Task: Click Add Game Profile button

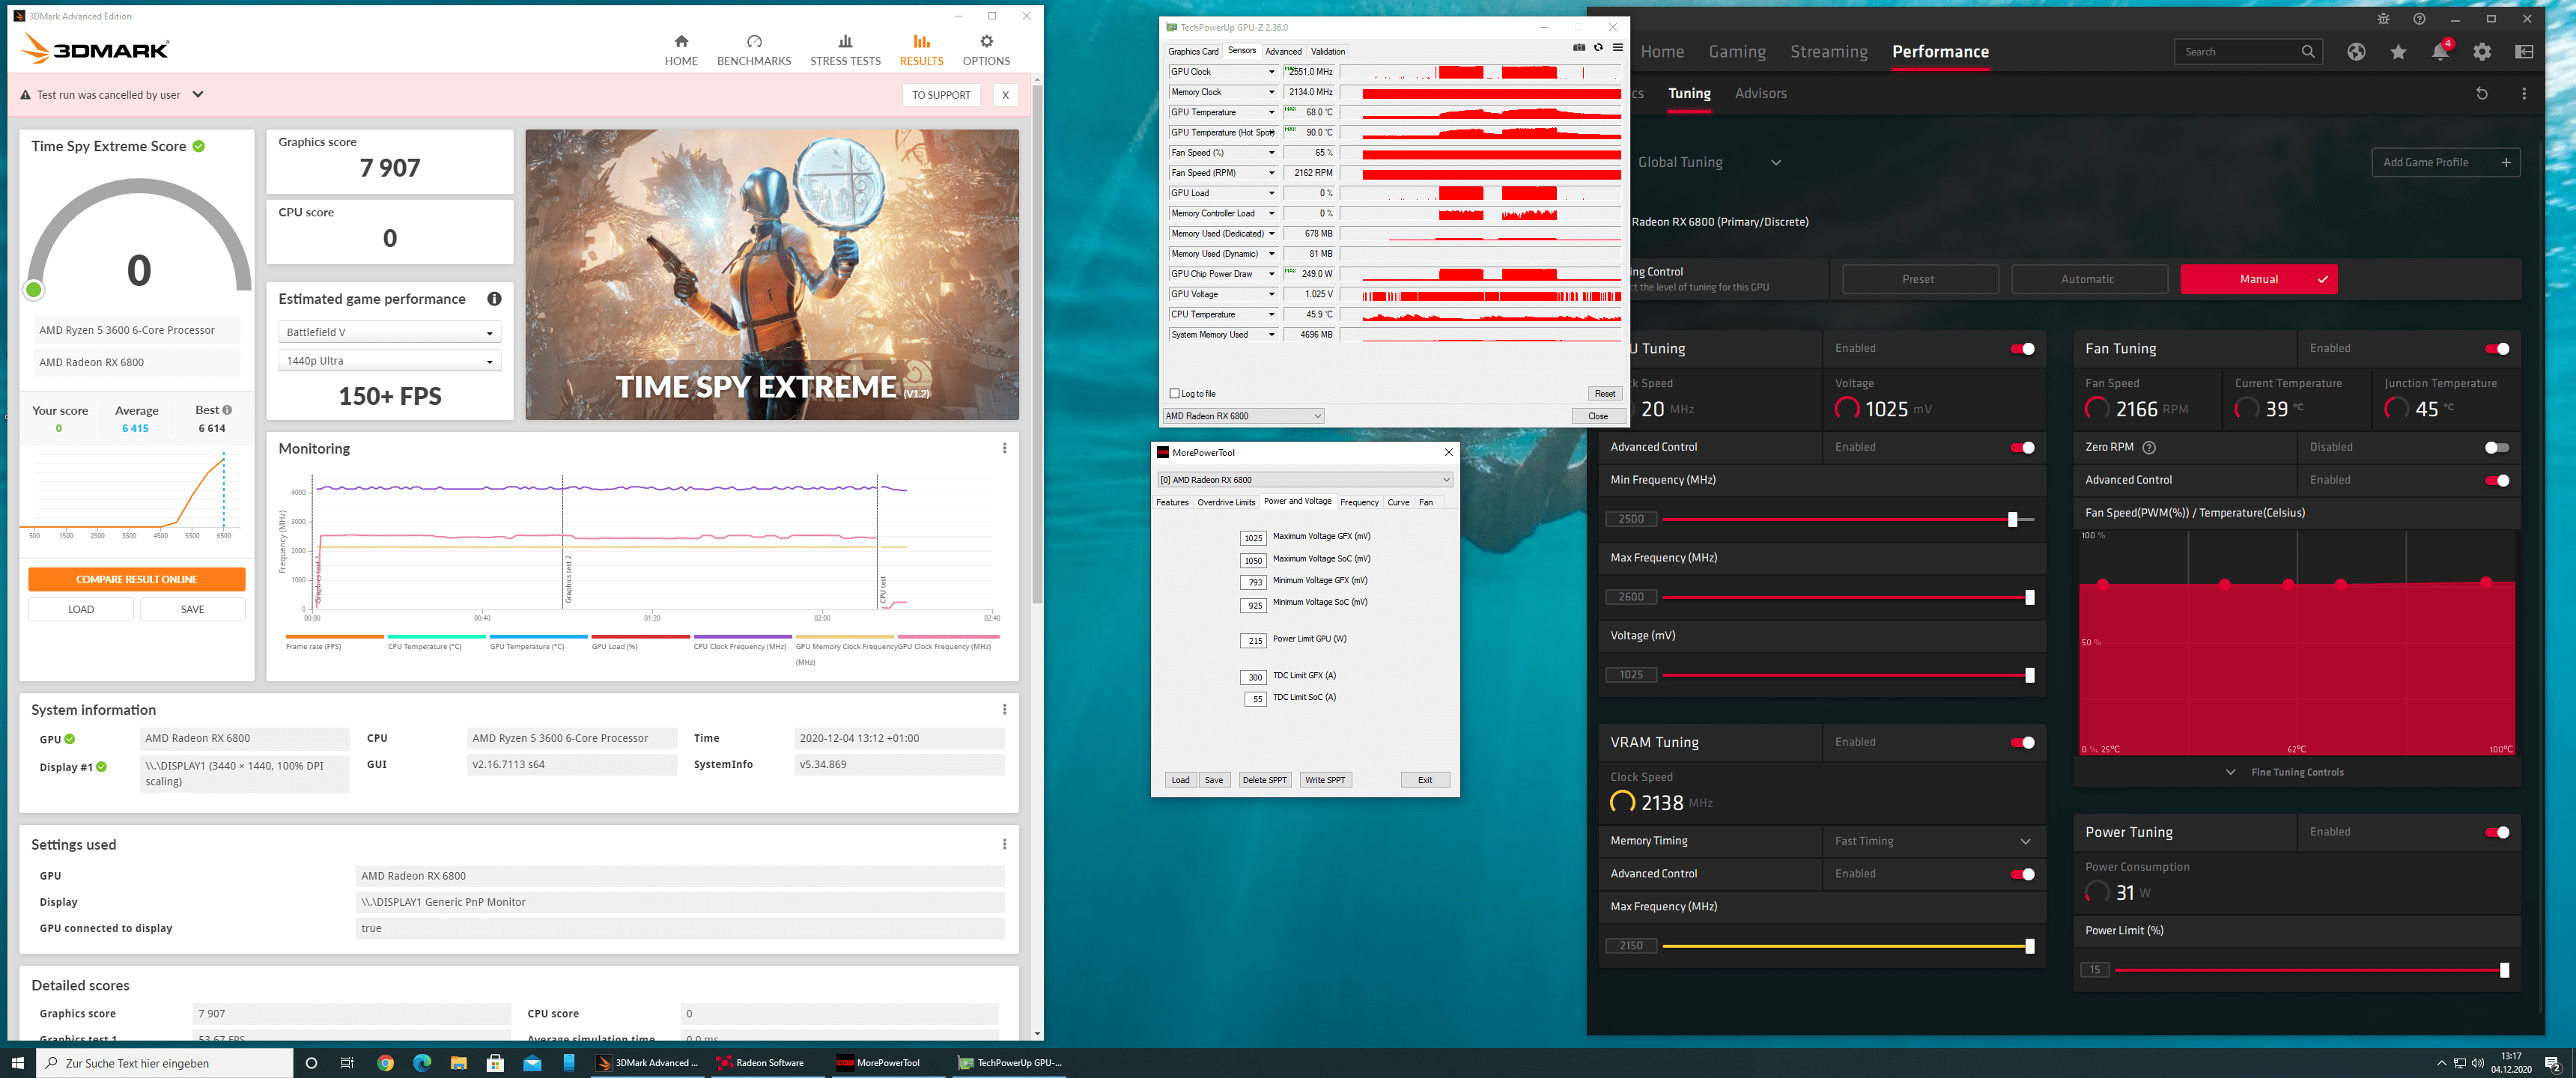Action: coord(2445,162)
